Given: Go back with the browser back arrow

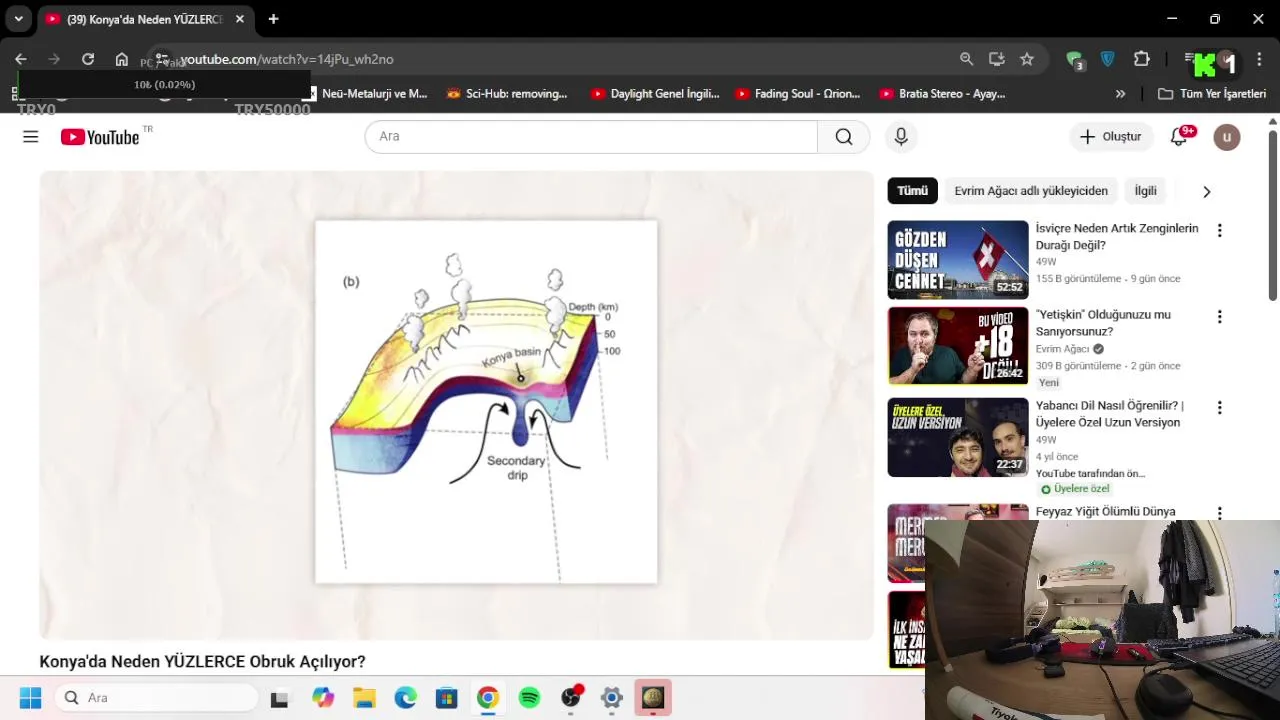Looking at the screenshot, I should click(x=21, y=59).
